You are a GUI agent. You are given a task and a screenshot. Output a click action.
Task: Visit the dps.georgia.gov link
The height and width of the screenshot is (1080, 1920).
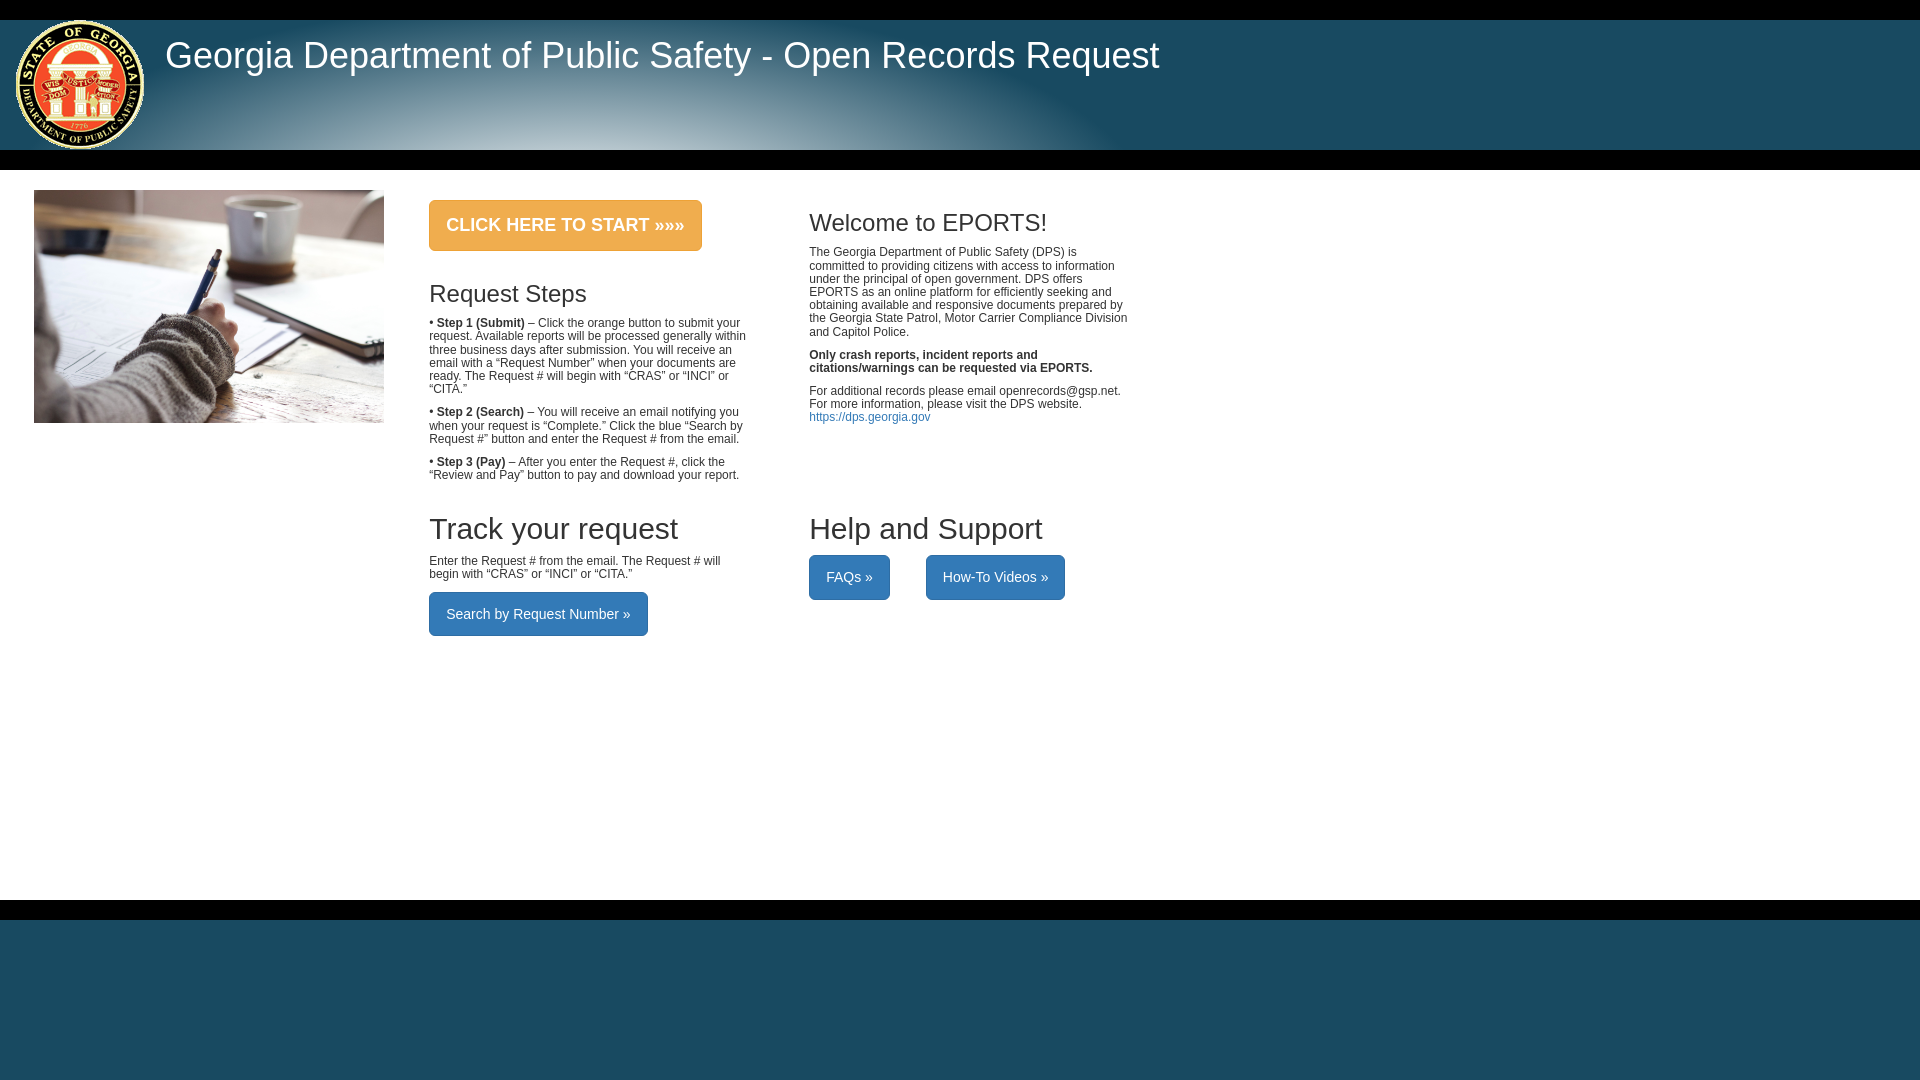(x=869, y=417)
